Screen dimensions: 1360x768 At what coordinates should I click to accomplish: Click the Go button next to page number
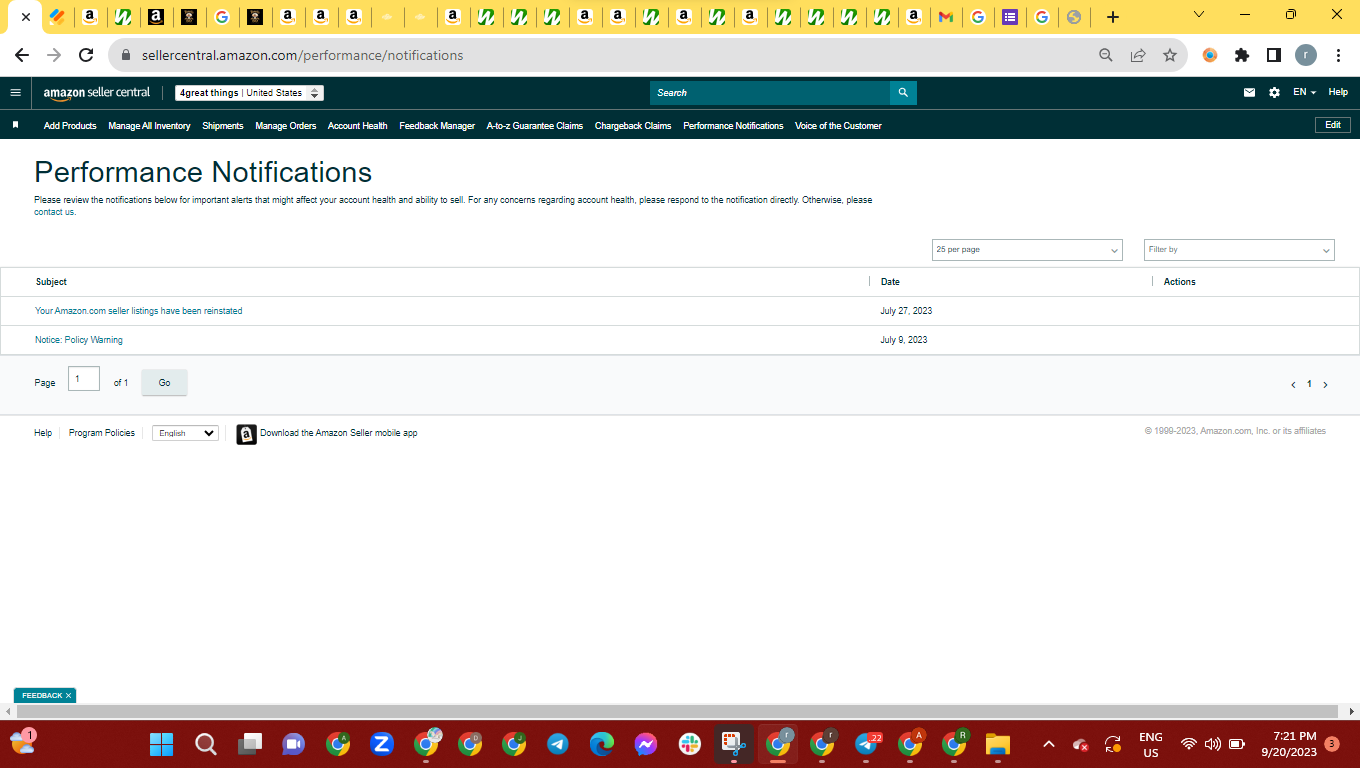click(x=164, y=383)
